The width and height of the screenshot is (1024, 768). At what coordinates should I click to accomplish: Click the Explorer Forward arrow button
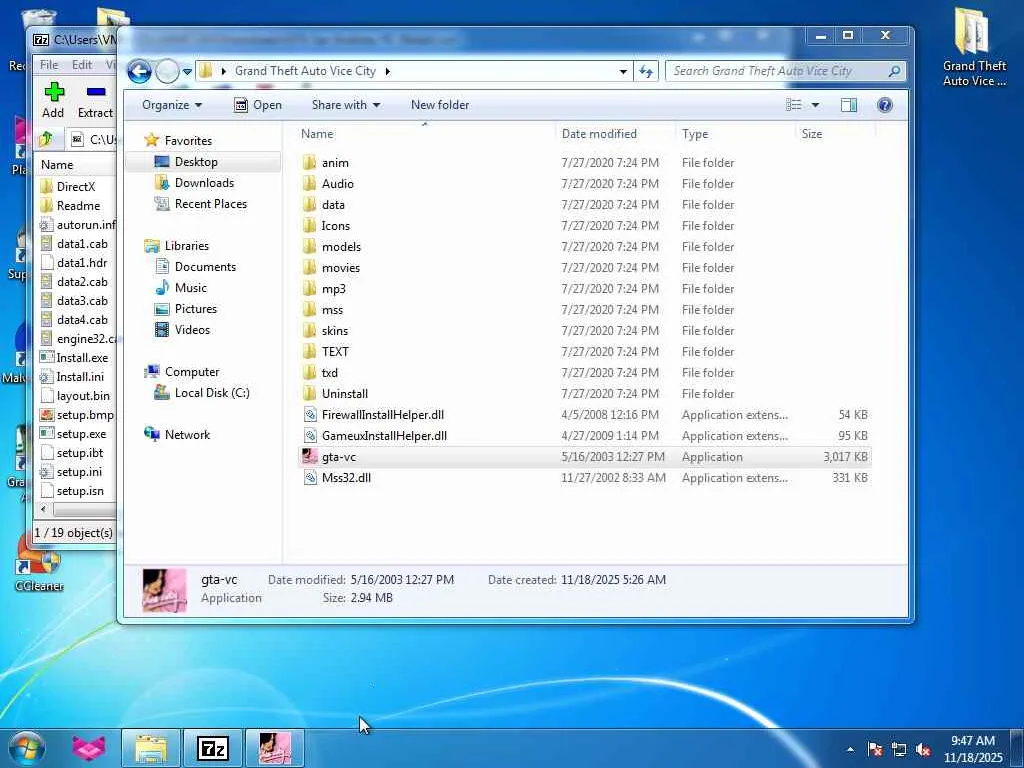click(167, 71)
